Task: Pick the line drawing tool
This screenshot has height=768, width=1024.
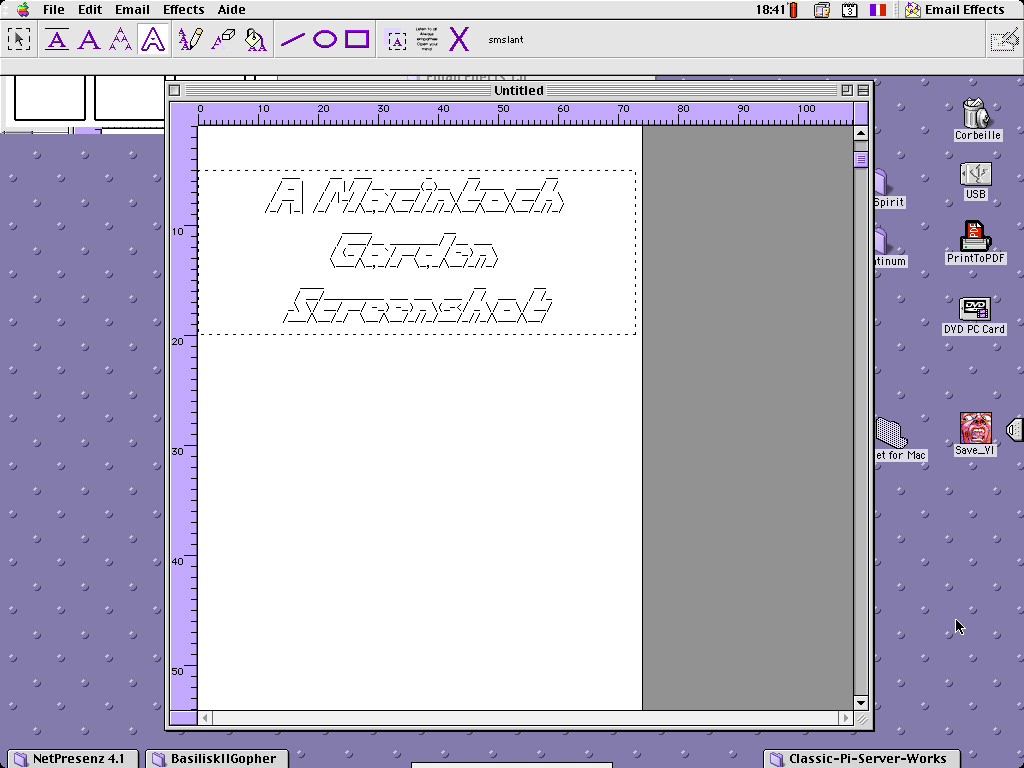Action: coord(292,40)
